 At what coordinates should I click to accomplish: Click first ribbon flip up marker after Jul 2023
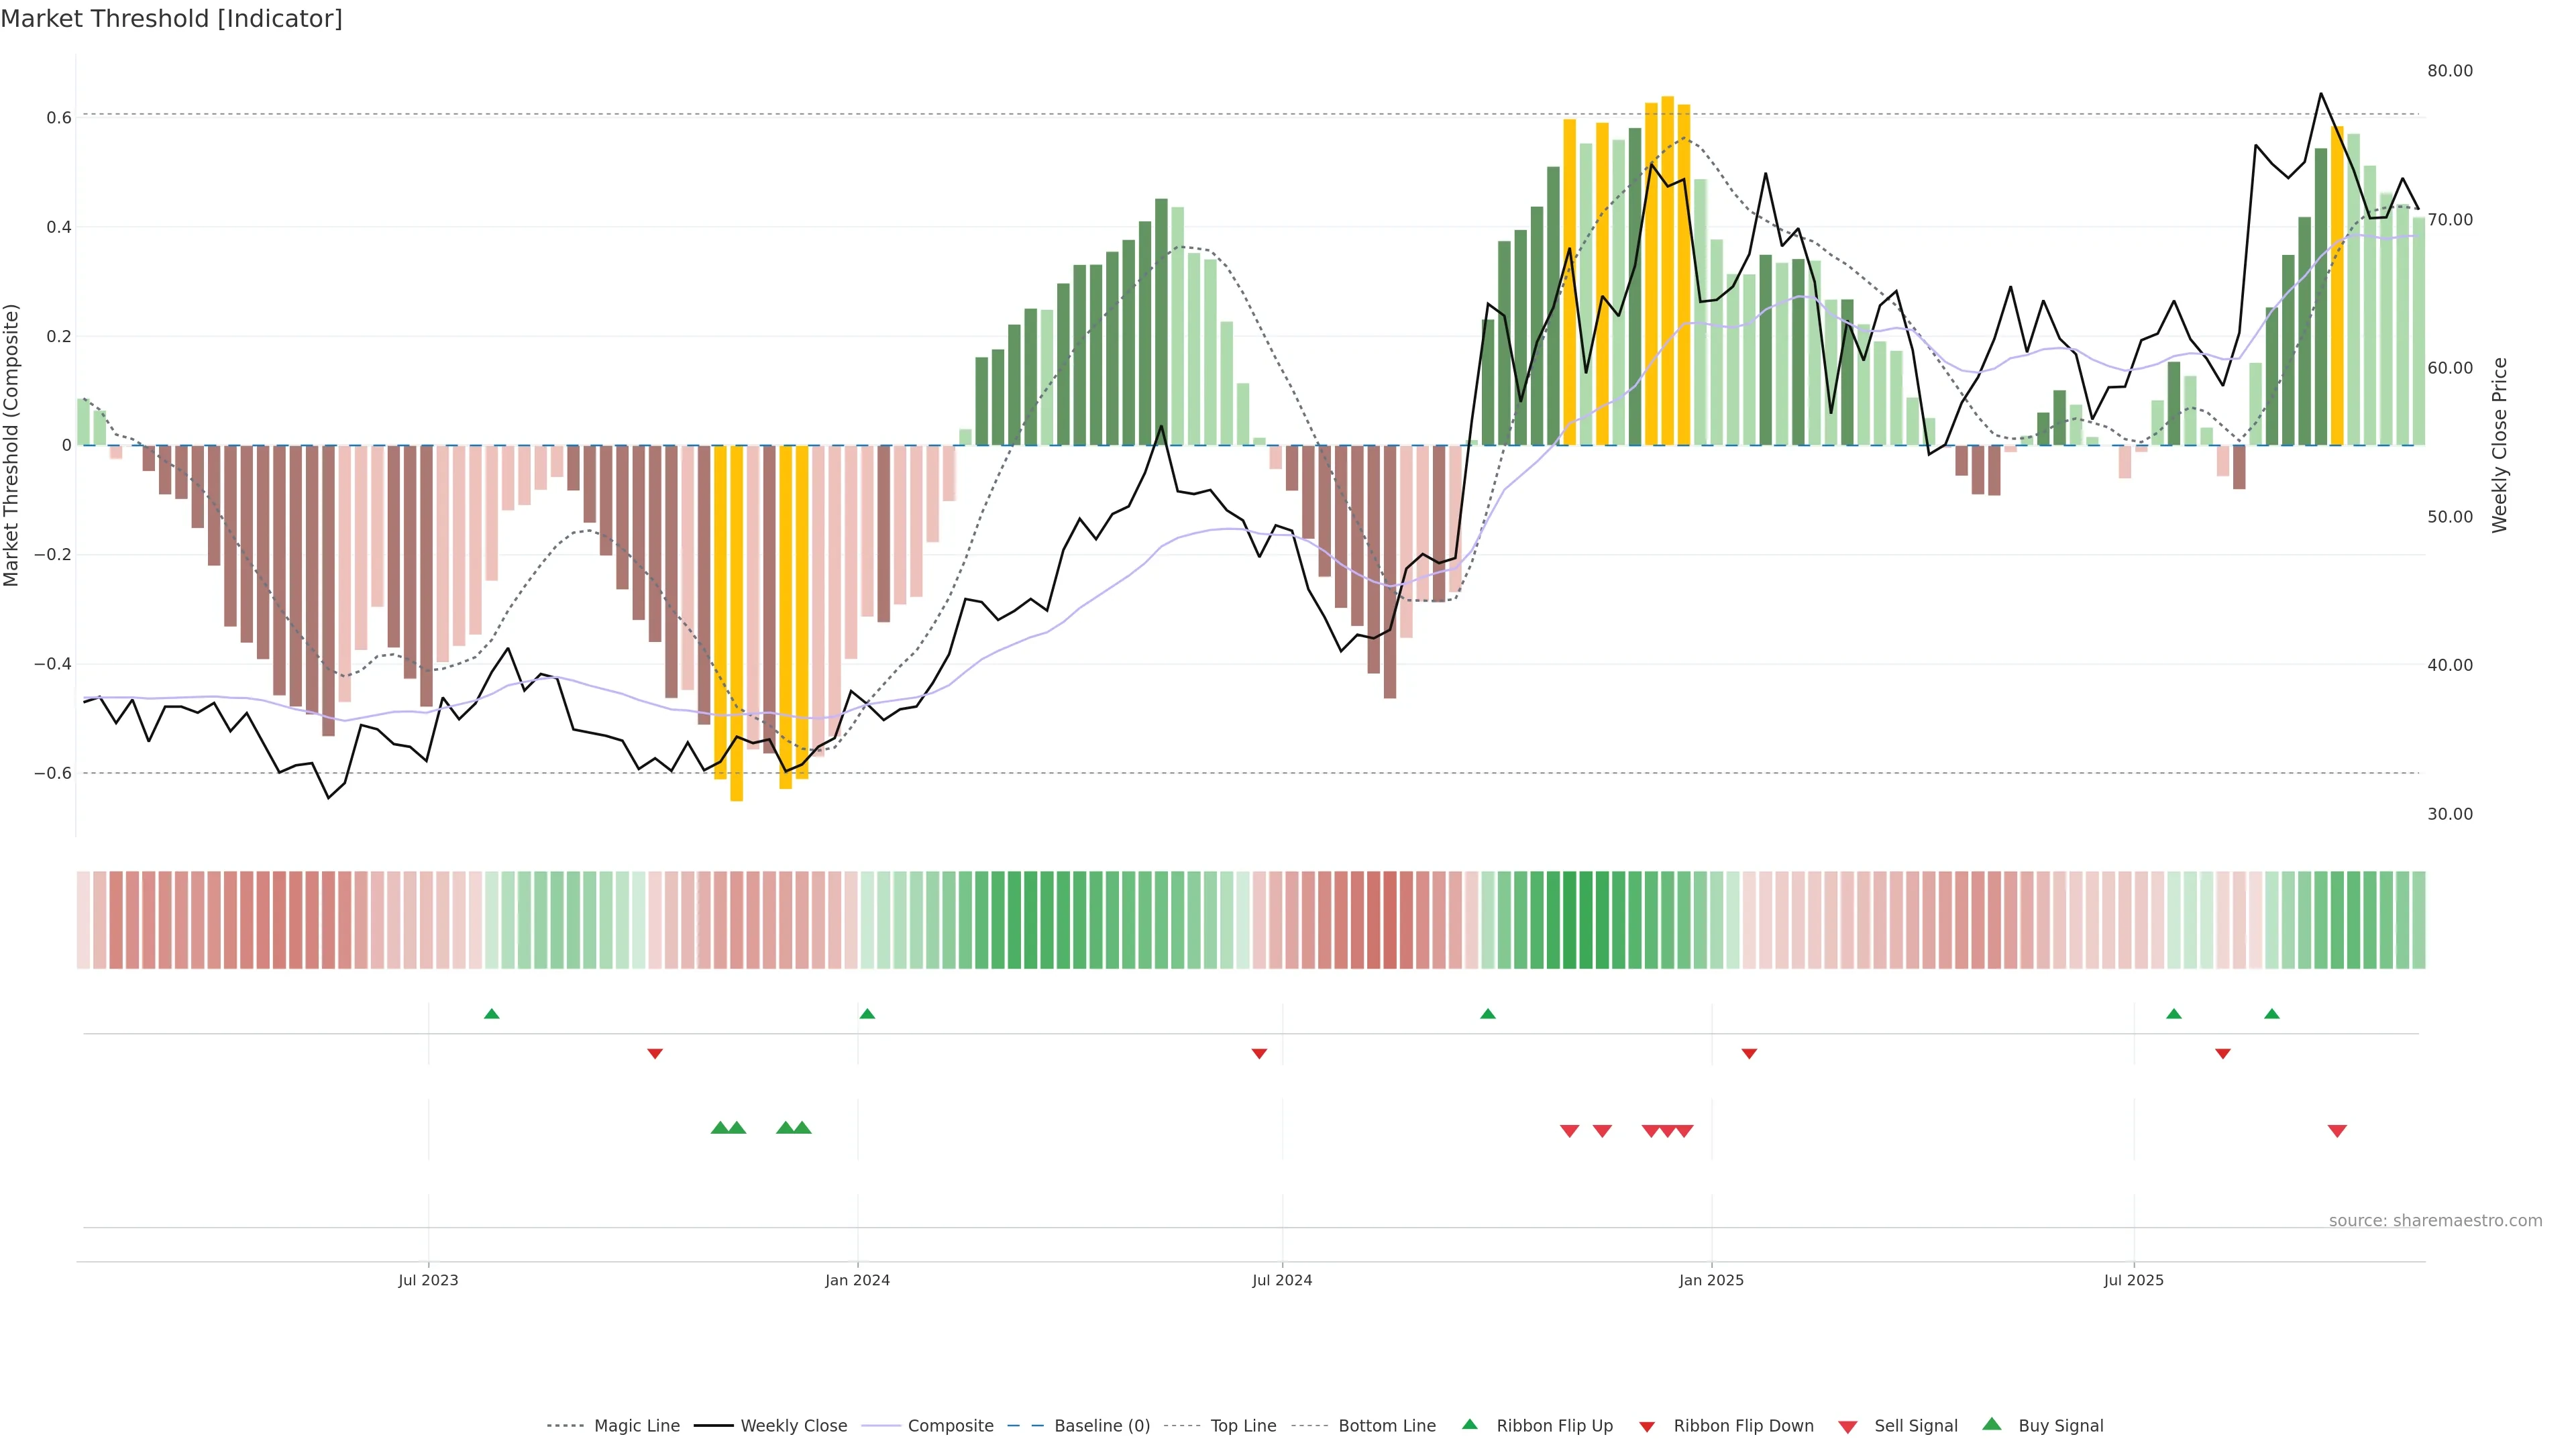point(491,1014)
